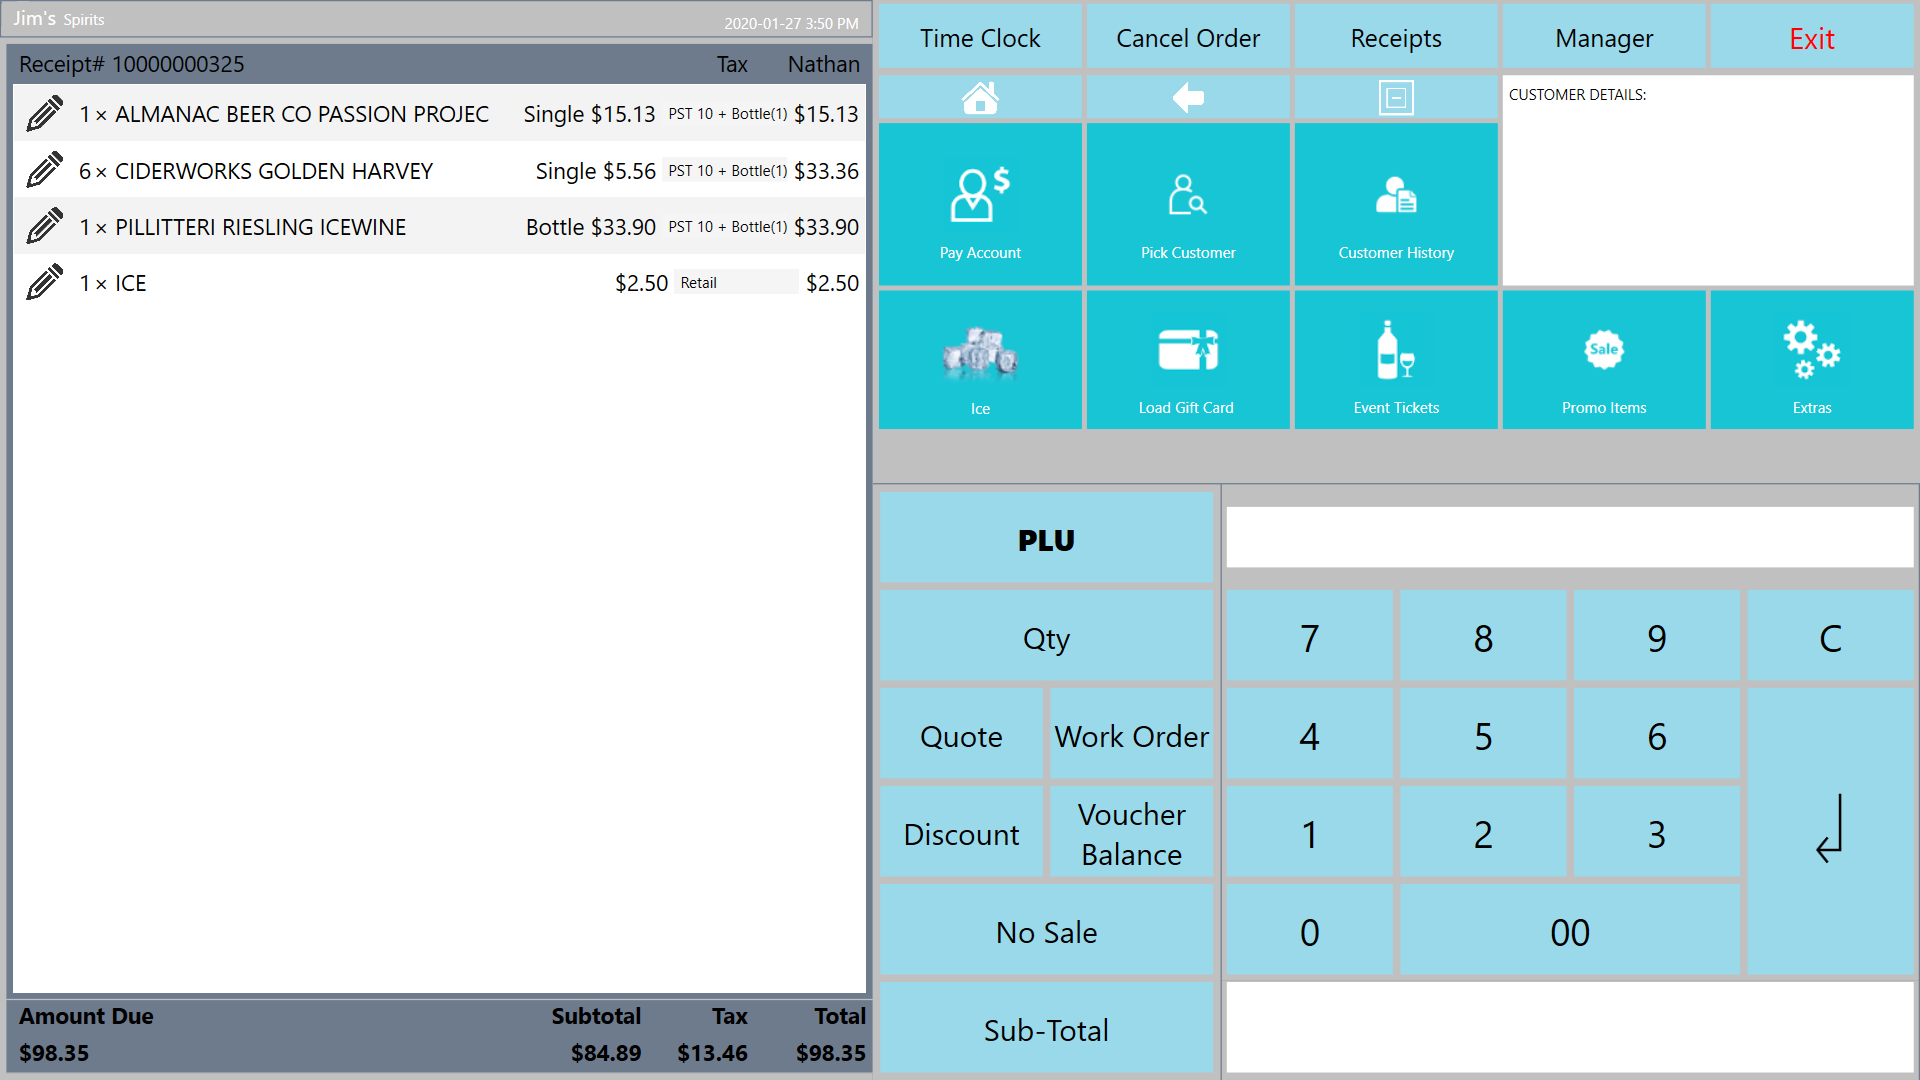The width and height of the screenshot is (1920, 1080).
Task: Open the Load Gift Card tile
Action: point(1188,360)
